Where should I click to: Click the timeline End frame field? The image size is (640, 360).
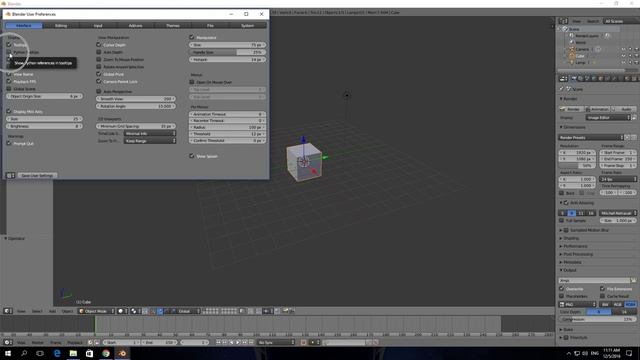[160, 342]
